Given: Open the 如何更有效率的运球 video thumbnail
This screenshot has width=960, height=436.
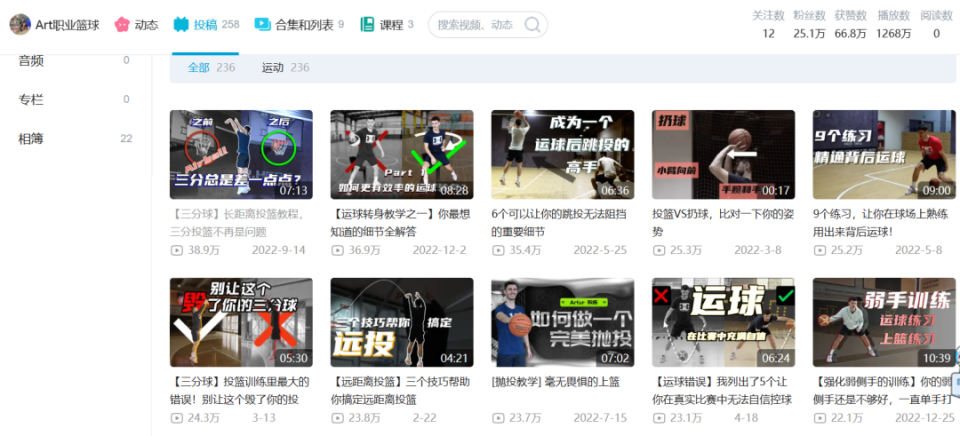Looking at the screenshot, I should (402, 155).
